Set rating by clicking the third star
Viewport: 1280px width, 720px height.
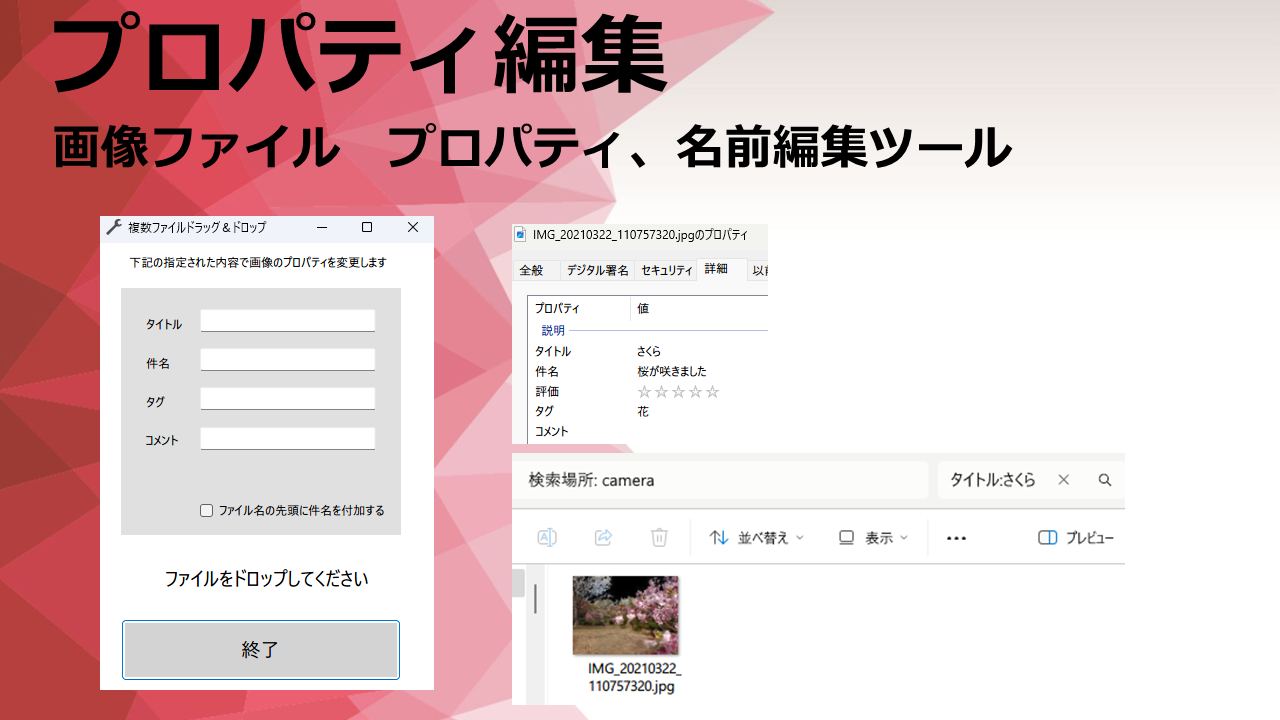[x=678, y=392]
